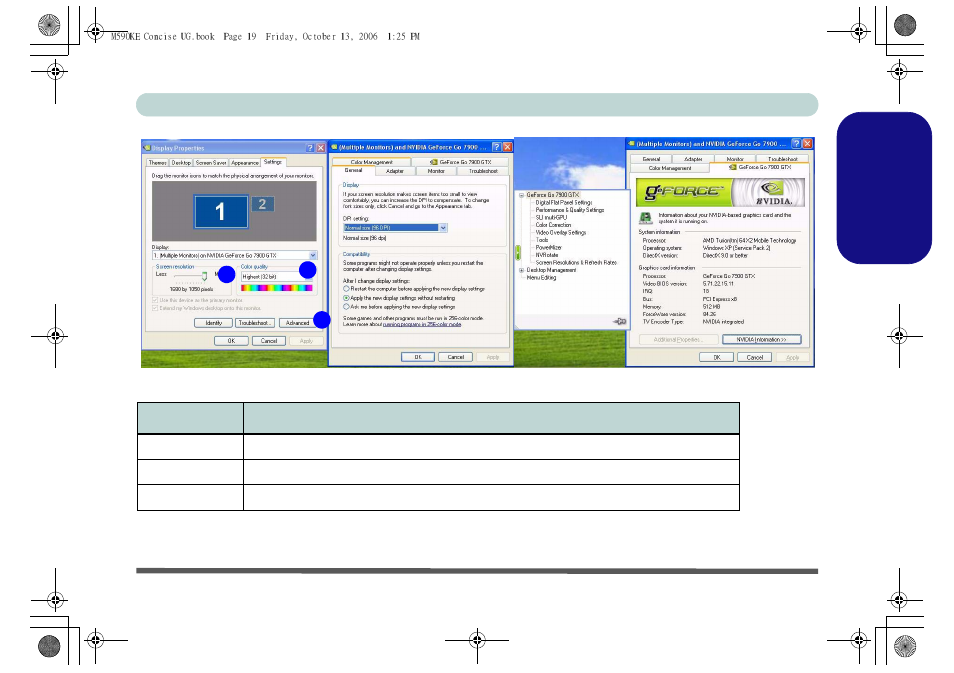Select Performance & Quality Settings tree item

[x=570, y=210]
